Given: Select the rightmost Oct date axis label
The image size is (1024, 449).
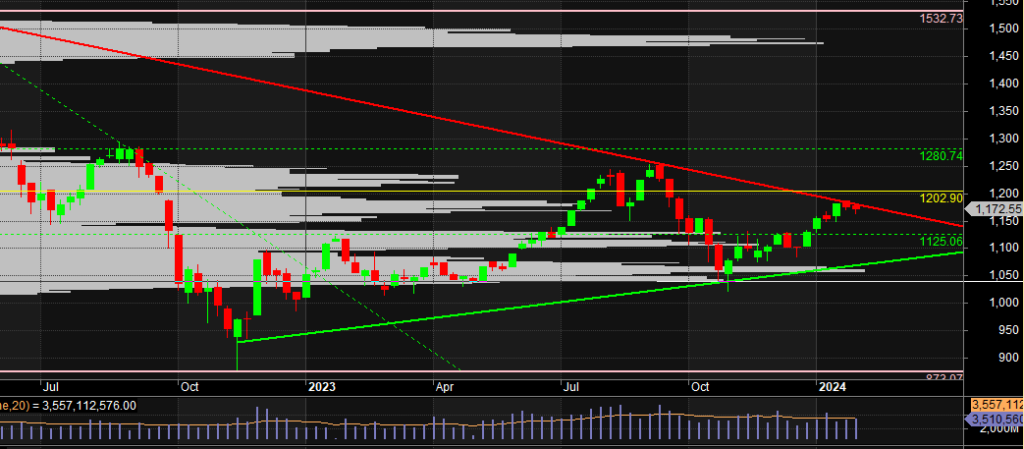Looking at the screenshot, I should click(x=699, y=385).
